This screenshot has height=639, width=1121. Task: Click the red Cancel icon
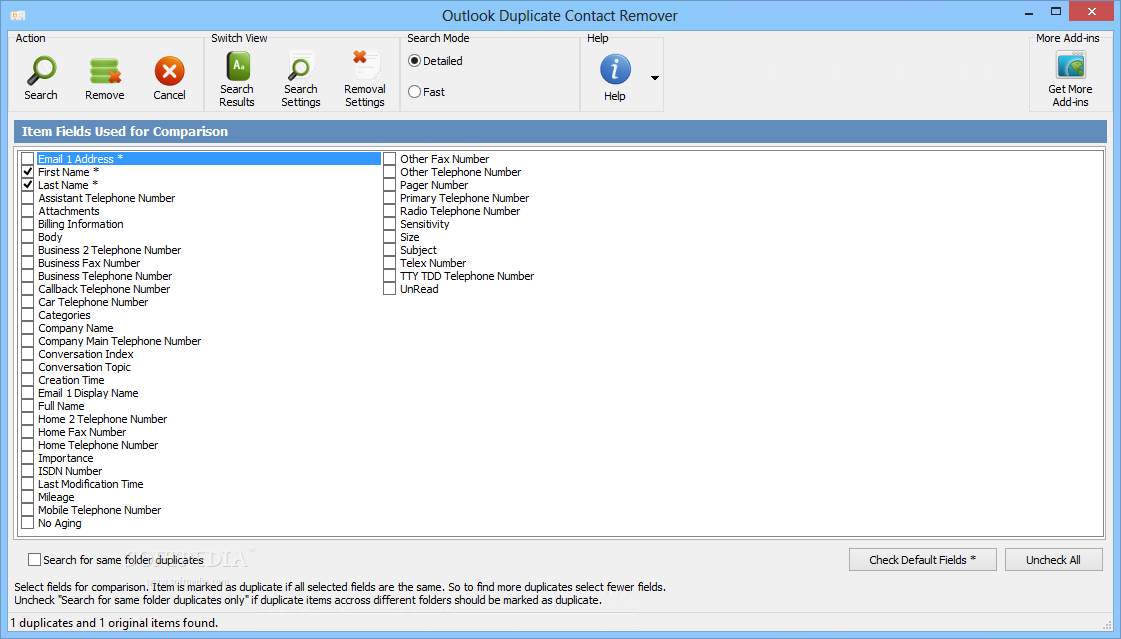pos(169,71)
